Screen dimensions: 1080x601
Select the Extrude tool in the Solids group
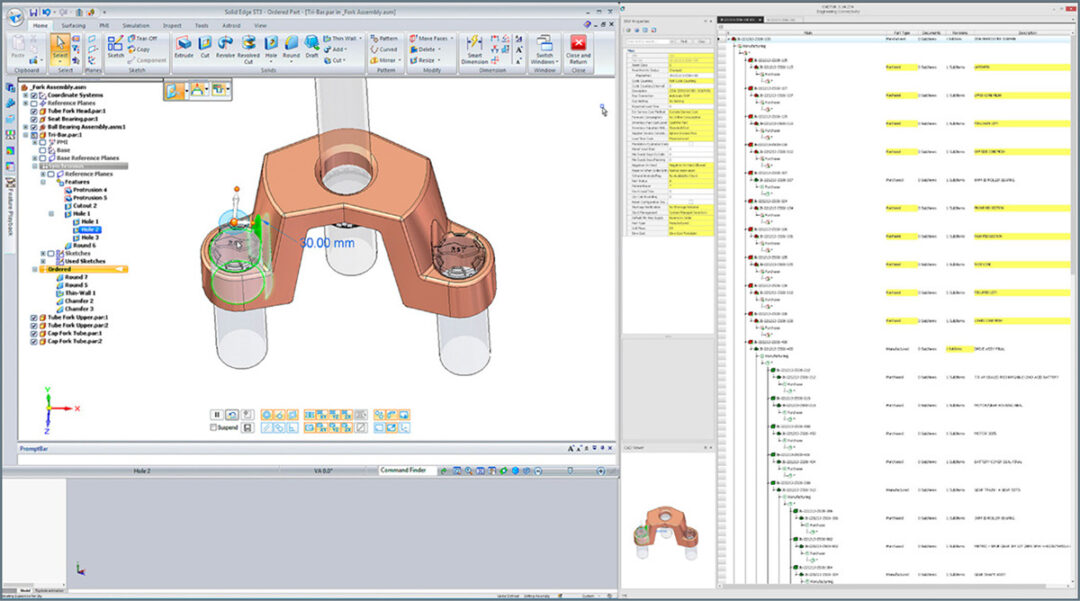pos(184,44)
